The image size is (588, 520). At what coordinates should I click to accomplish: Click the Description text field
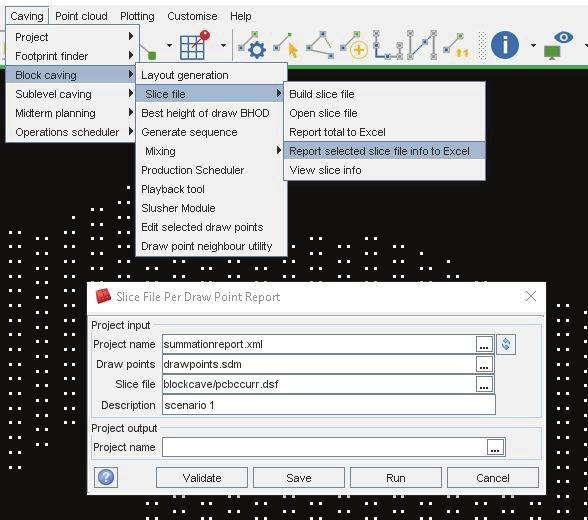328,405
